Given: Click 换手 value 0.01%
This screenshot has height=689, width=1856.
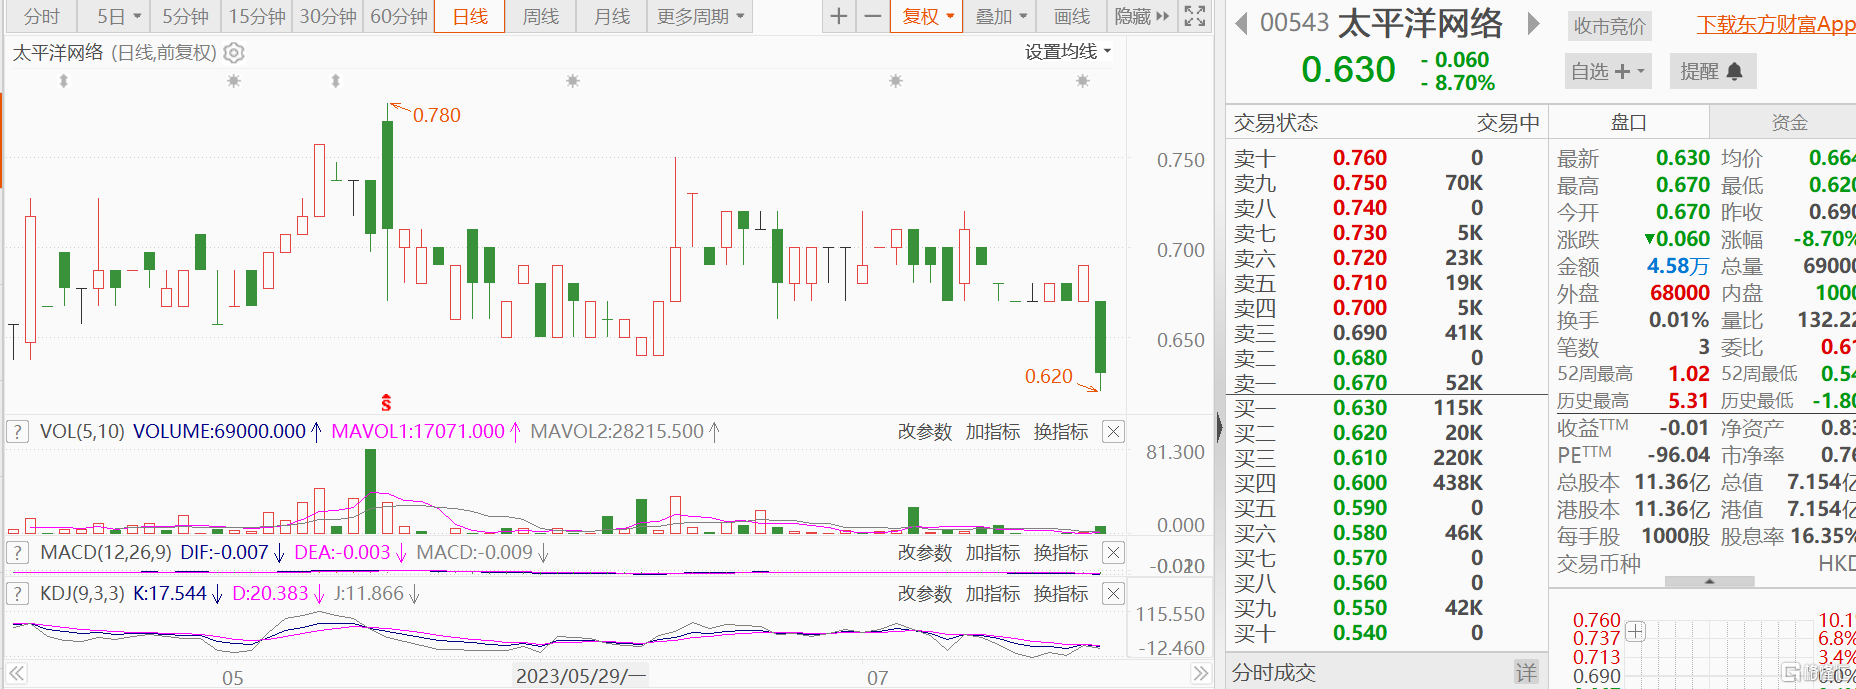Looking at the screenshot, I should [1679, 320].
